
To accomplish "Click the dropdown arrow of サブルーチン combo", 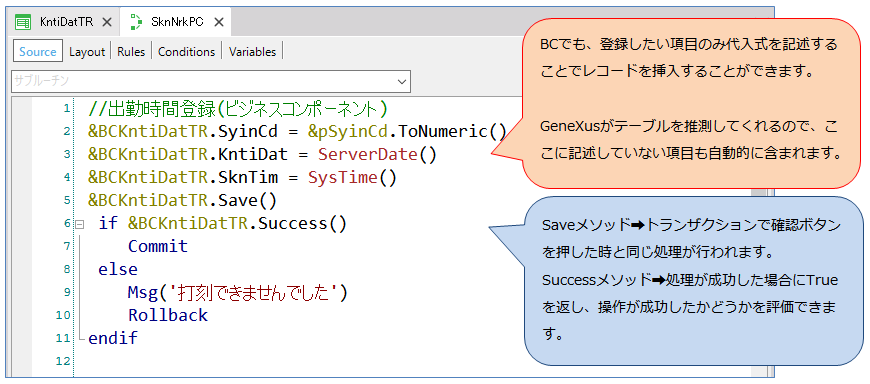I will pos(402,82).
